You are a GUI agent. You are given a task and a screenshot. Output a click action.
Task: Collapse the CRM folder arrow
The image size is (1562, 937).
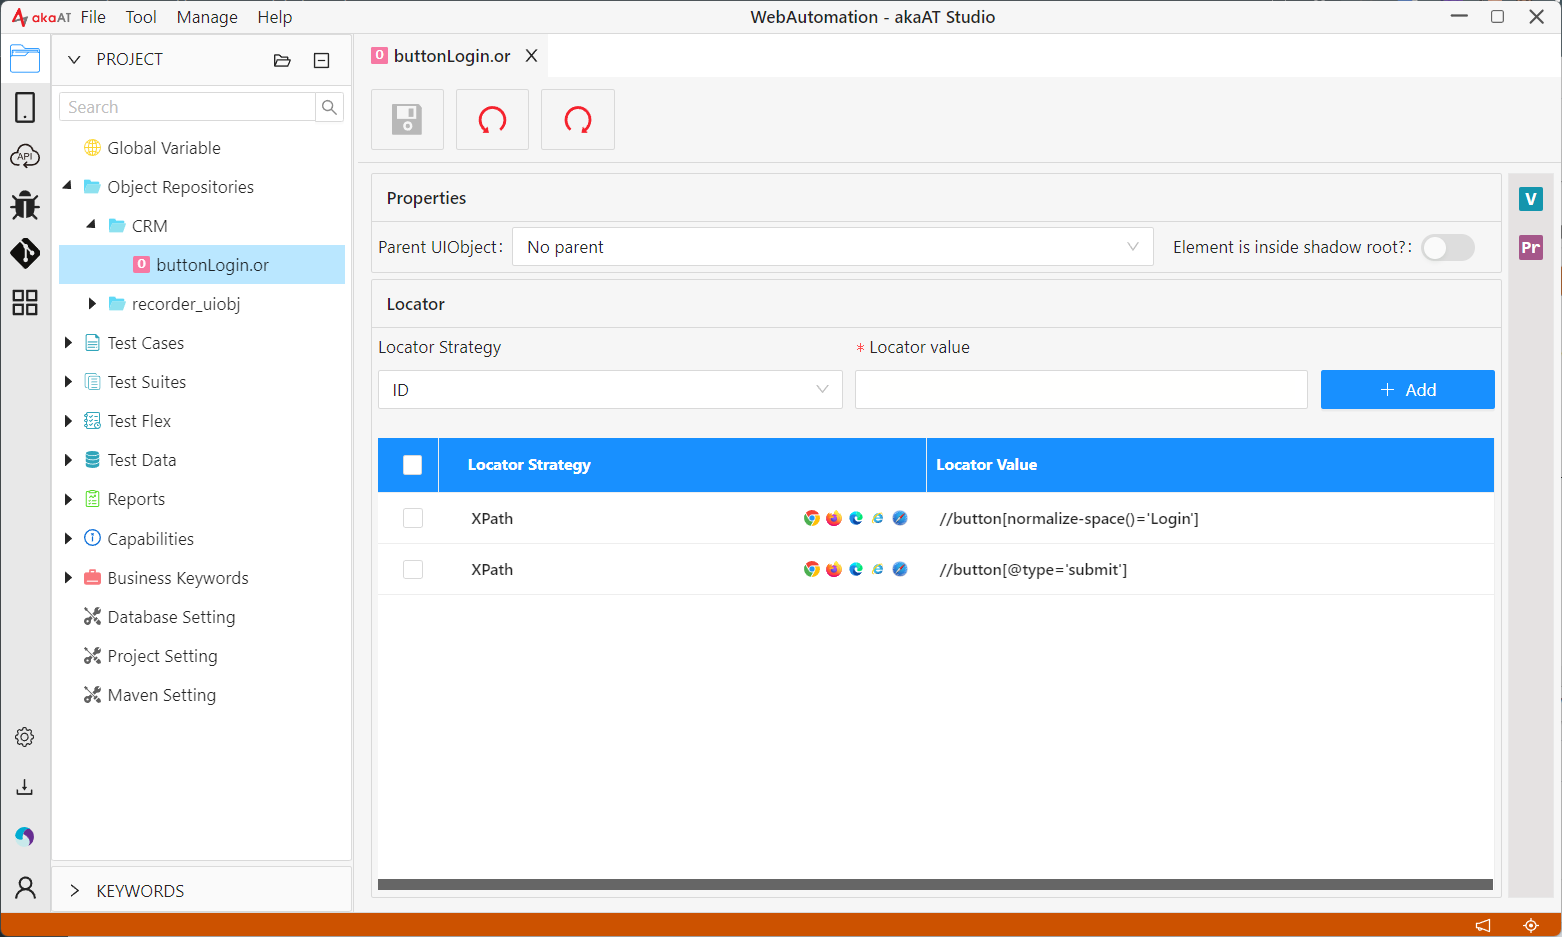point(92,225)
